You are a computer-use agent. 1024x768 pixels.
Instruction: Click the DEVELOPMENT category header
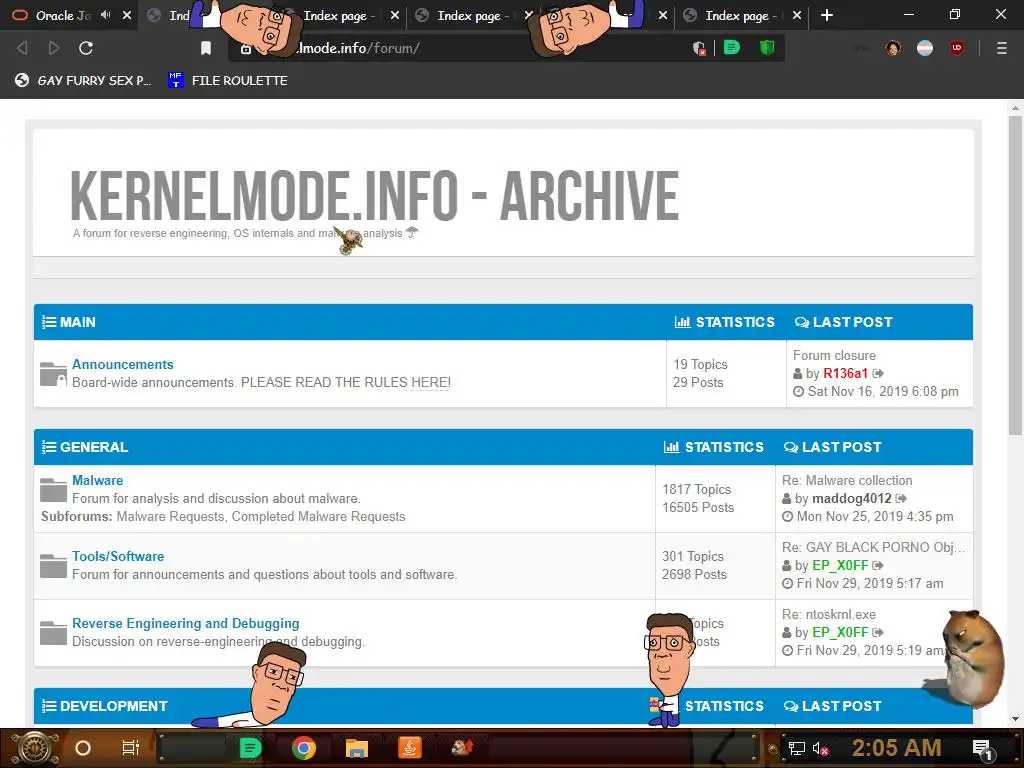[114, 706]
